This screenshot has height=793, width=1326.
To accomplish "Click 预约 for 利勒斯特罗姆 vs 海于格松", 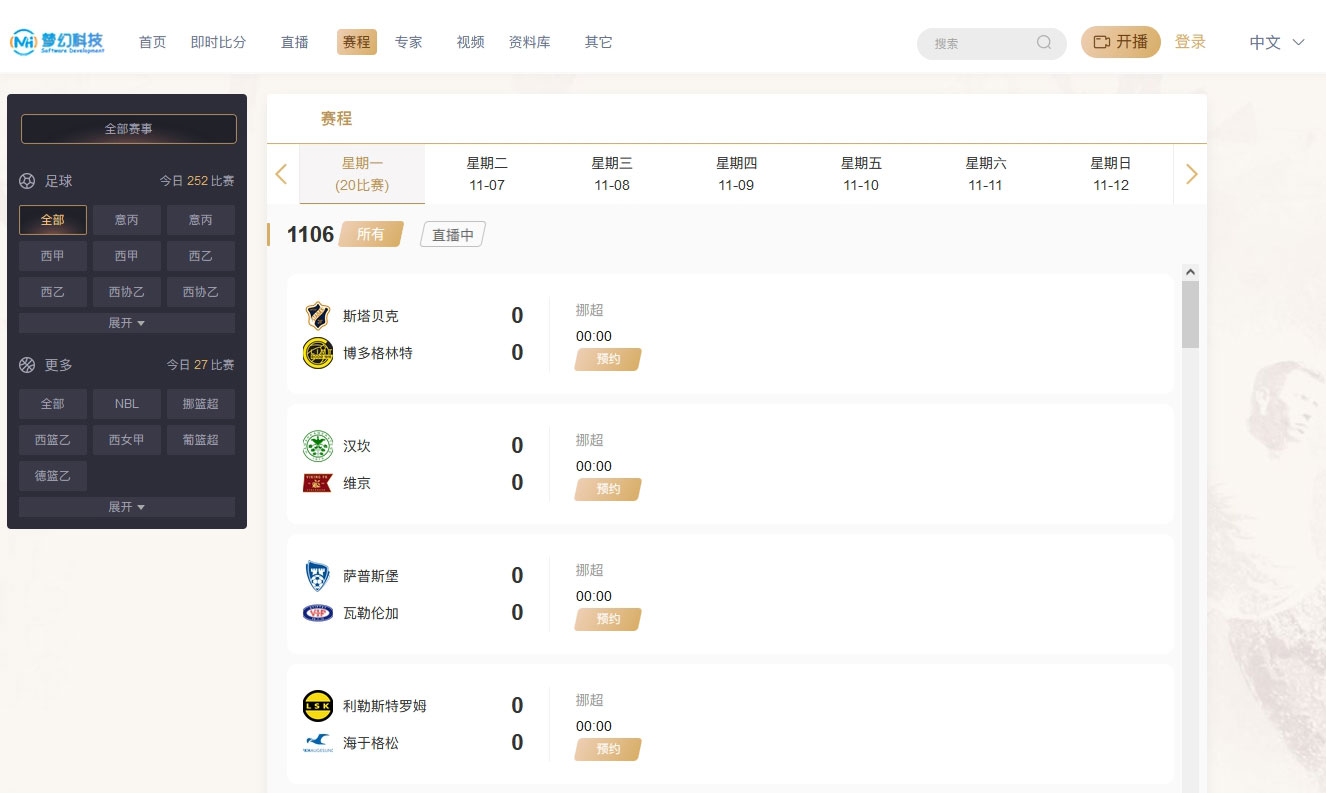I will [x=608, y=749].
